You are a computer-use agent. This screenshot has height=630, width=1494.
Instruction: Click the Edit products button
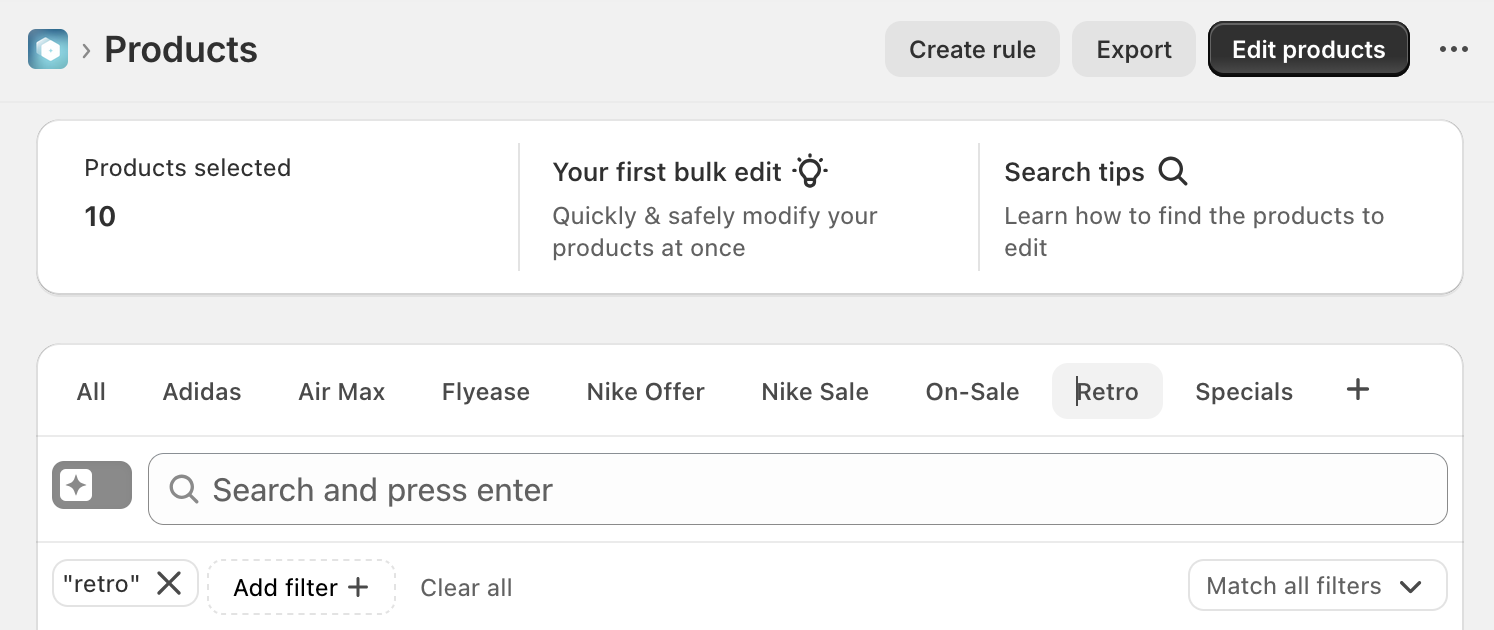[1308, 49]
